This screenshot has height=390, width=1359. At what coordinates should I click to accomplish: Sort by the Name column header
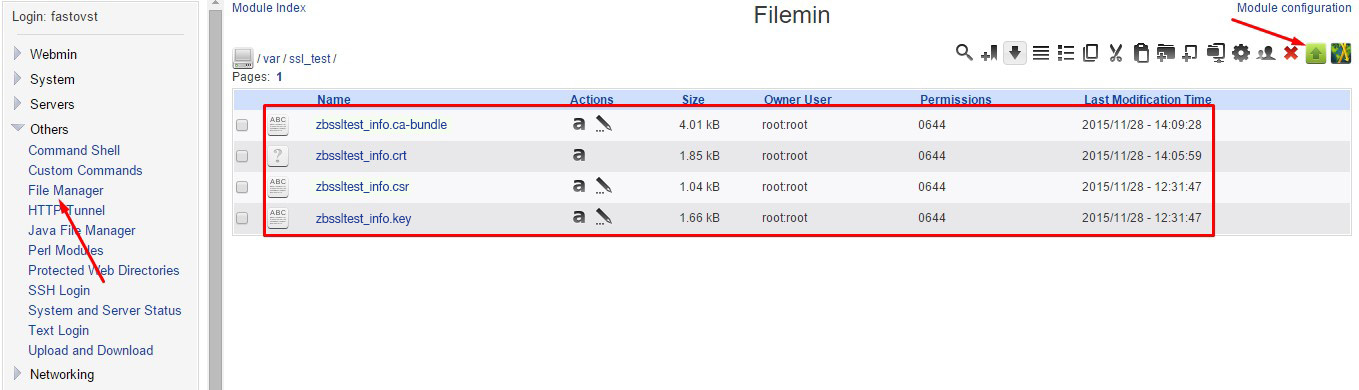(x=334, y=100)
